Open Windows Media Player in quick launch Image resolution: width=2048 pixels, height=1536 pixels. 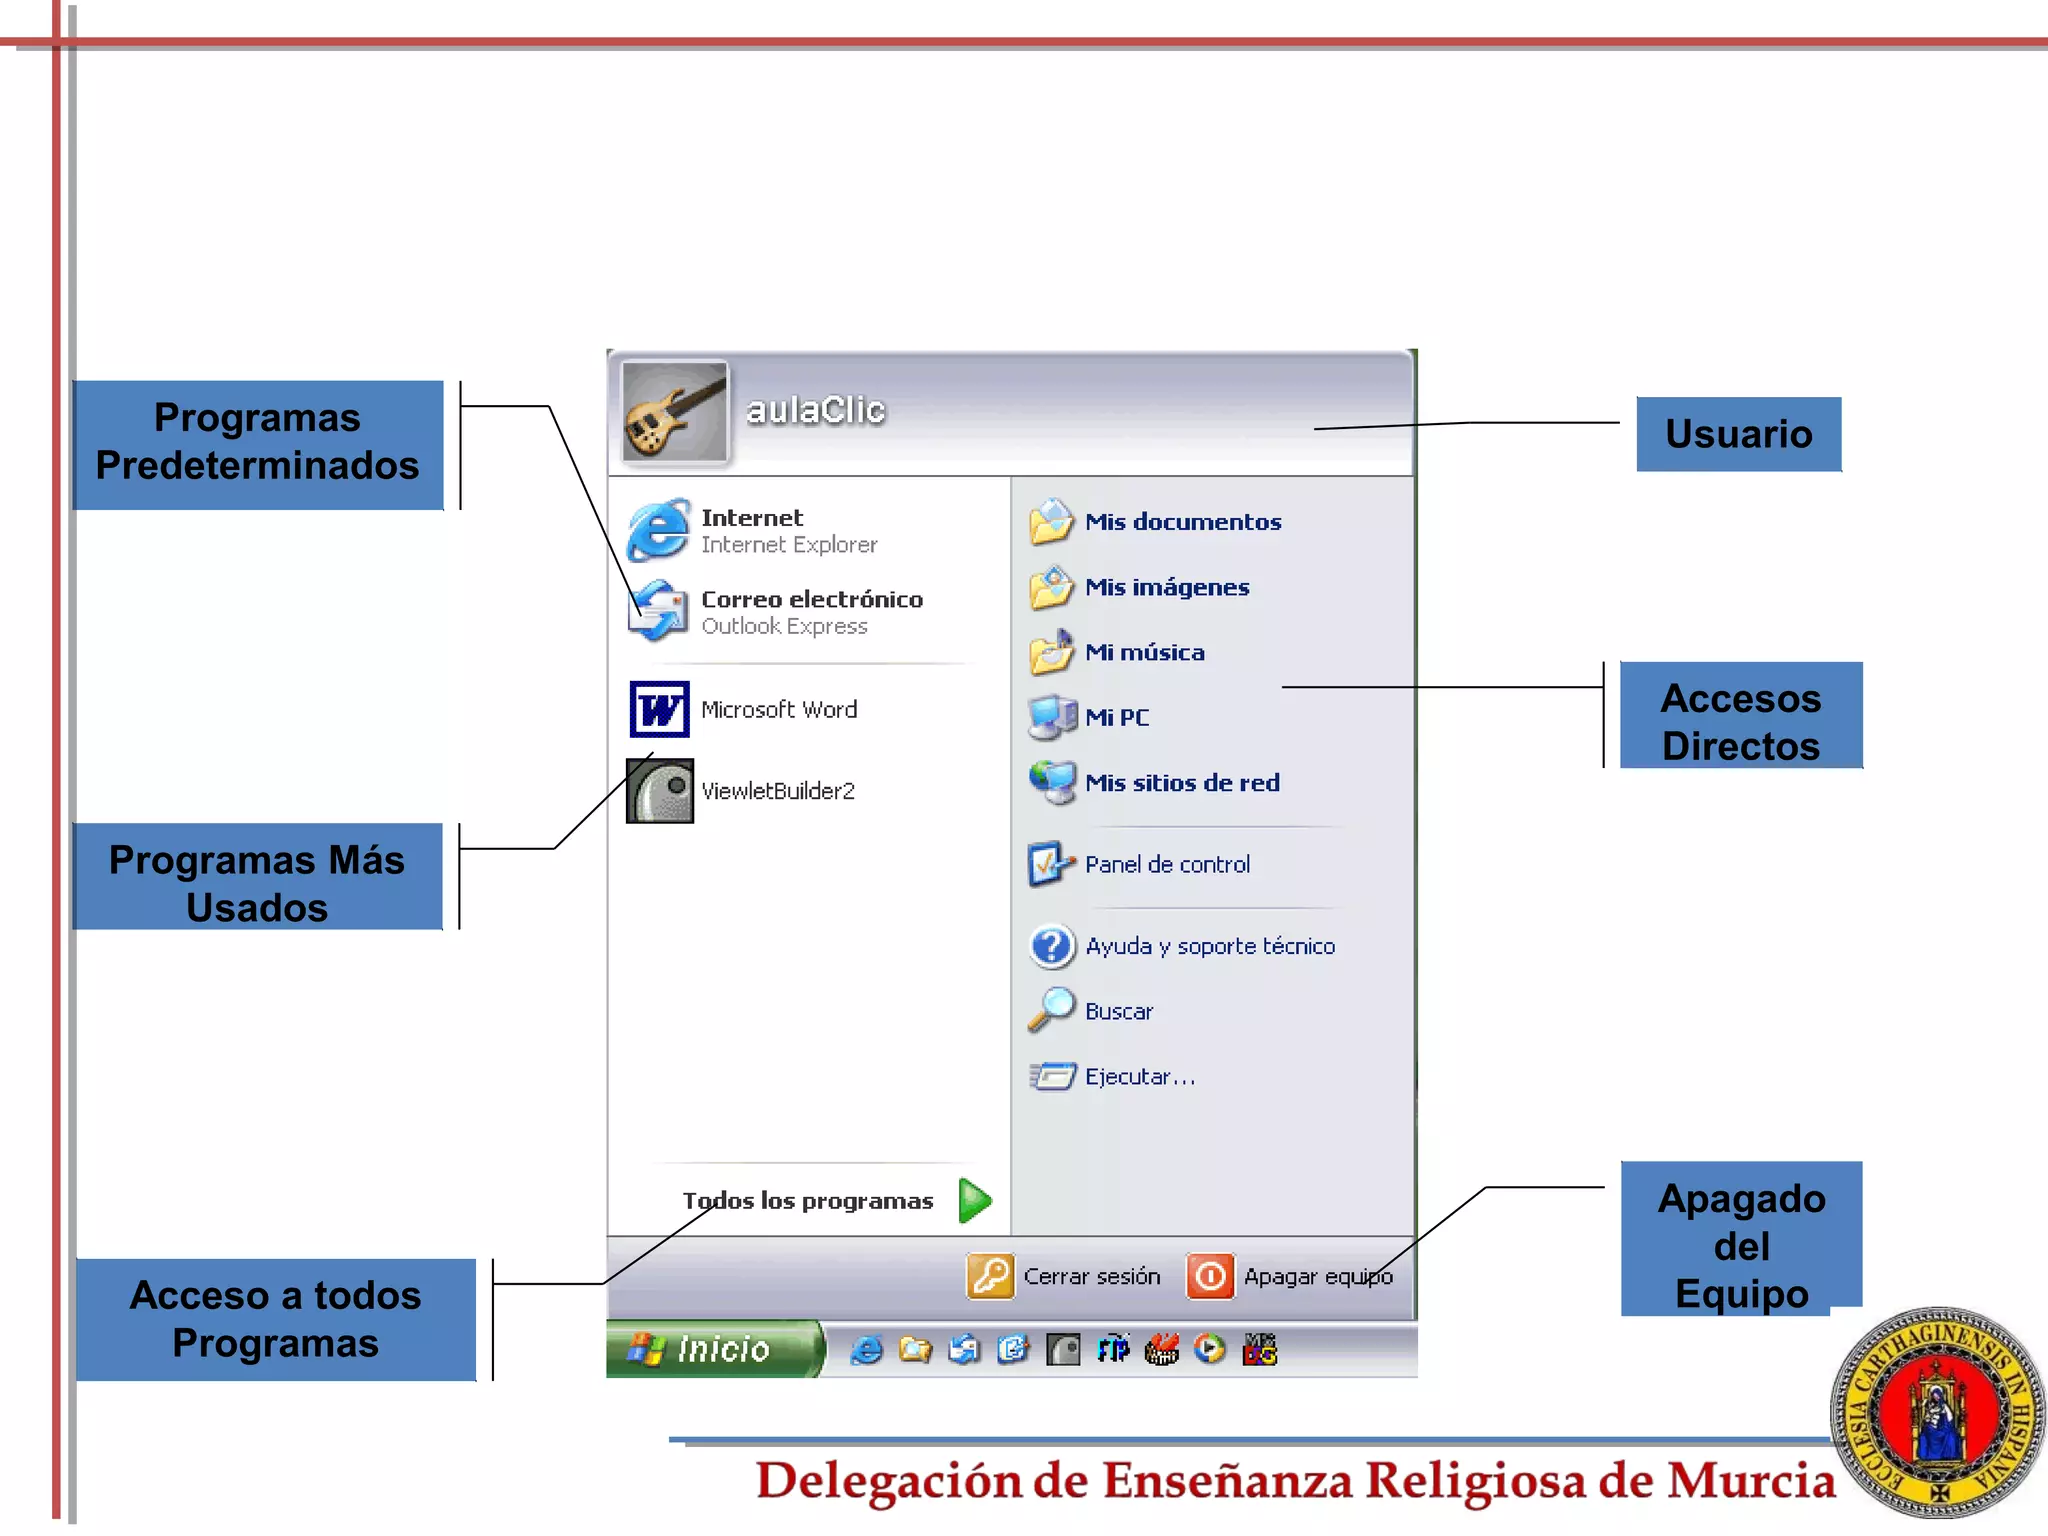click(1210, 1350)
